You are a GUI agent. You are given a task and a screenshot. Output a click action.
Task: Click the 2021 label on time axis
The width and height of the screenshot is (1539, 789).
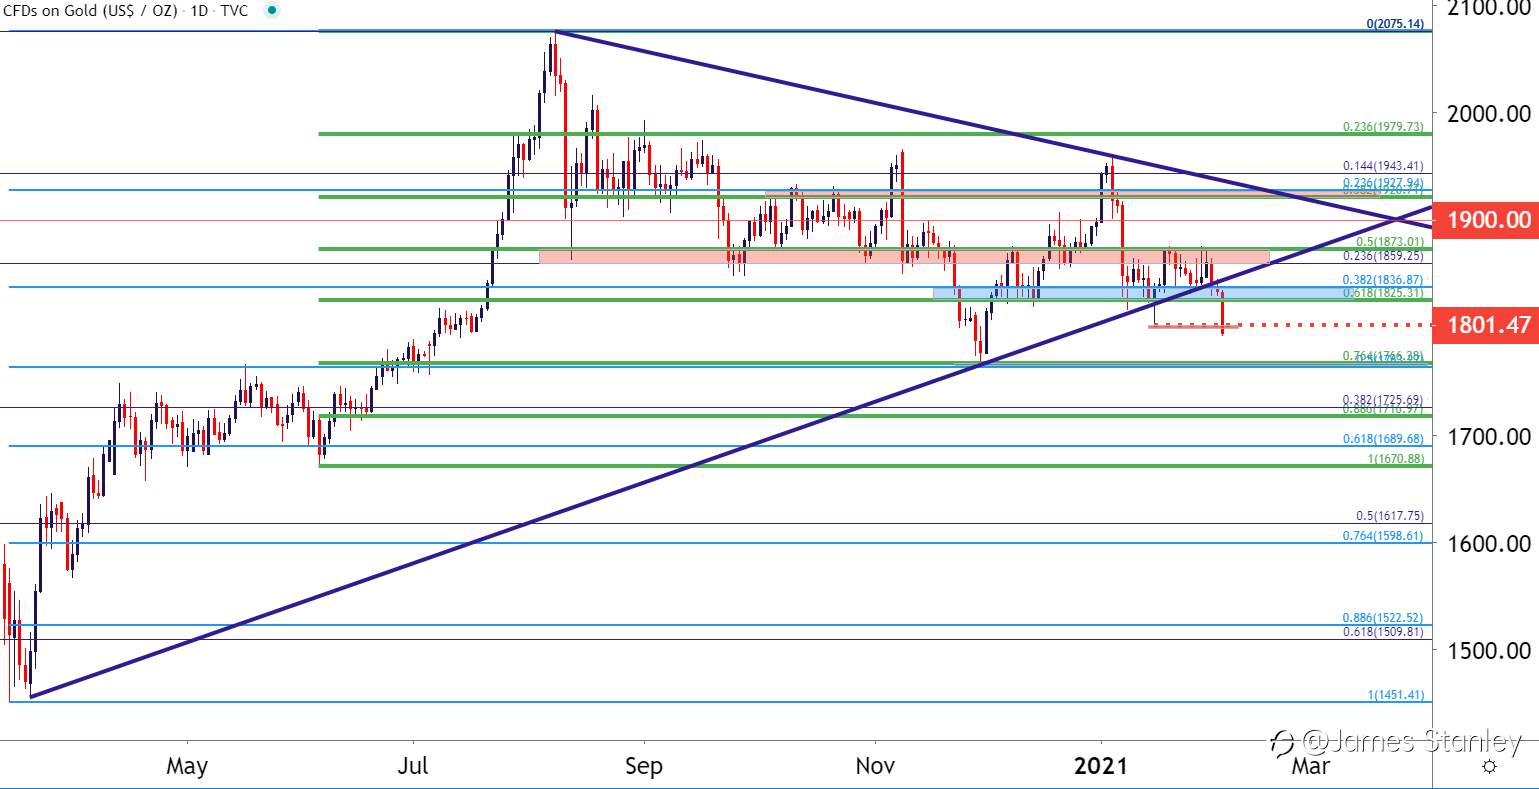pyautogui.click(x=1101, y=766)
